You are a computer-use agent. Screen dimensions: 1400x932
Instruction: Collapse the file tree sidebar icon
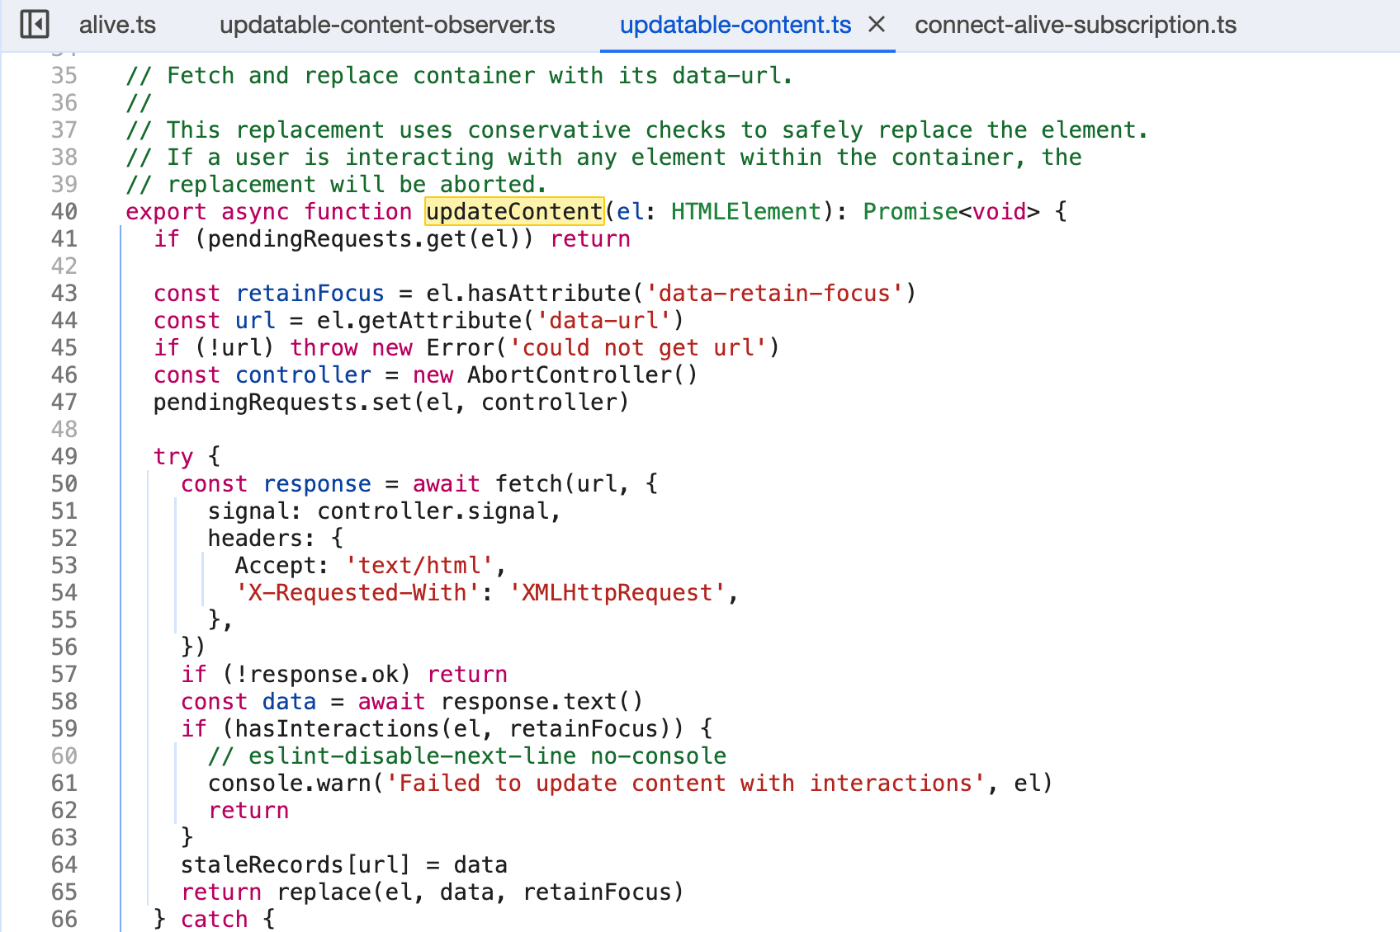coord(34,24)
